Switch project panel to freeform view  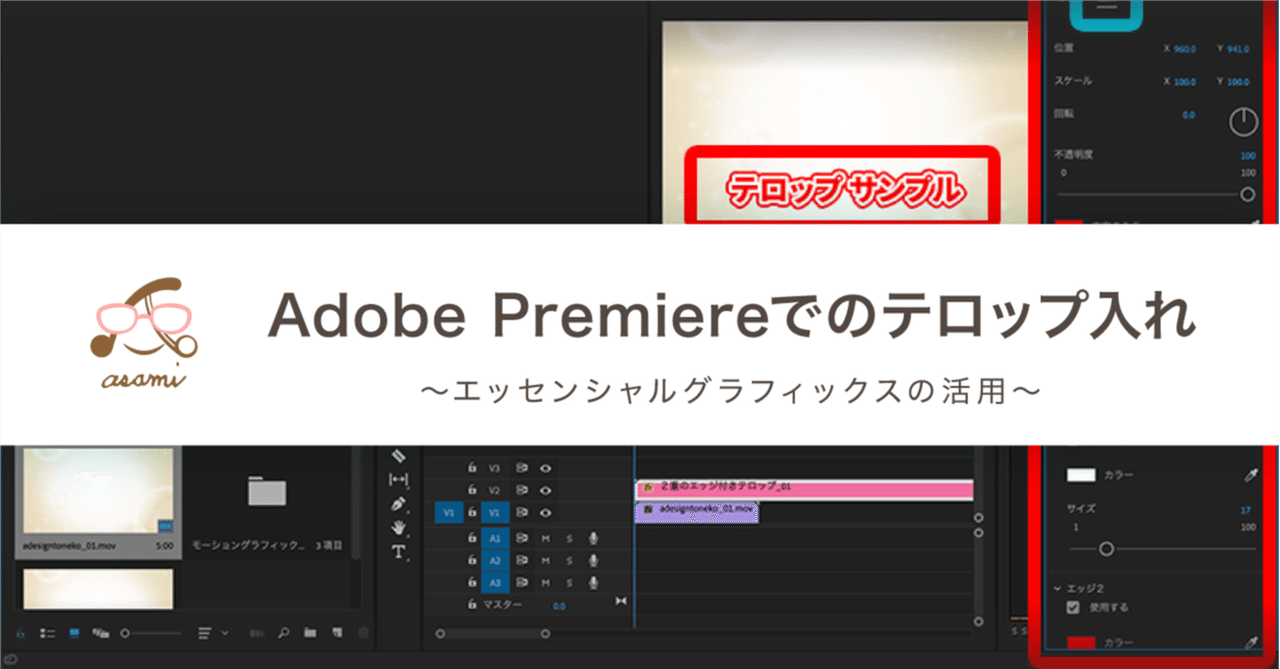coord(100,633)
